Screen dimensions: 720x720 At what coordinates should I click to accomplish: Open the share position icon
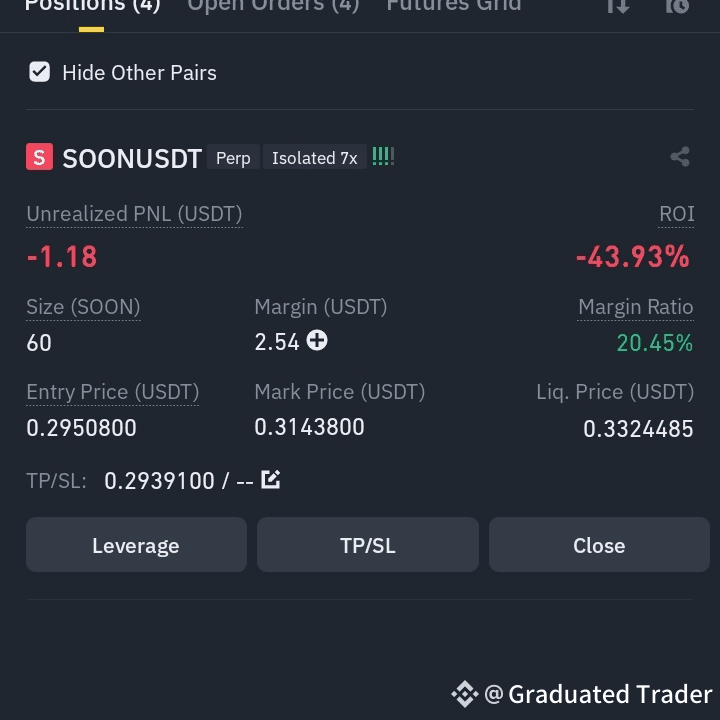[x=680, y=157]
